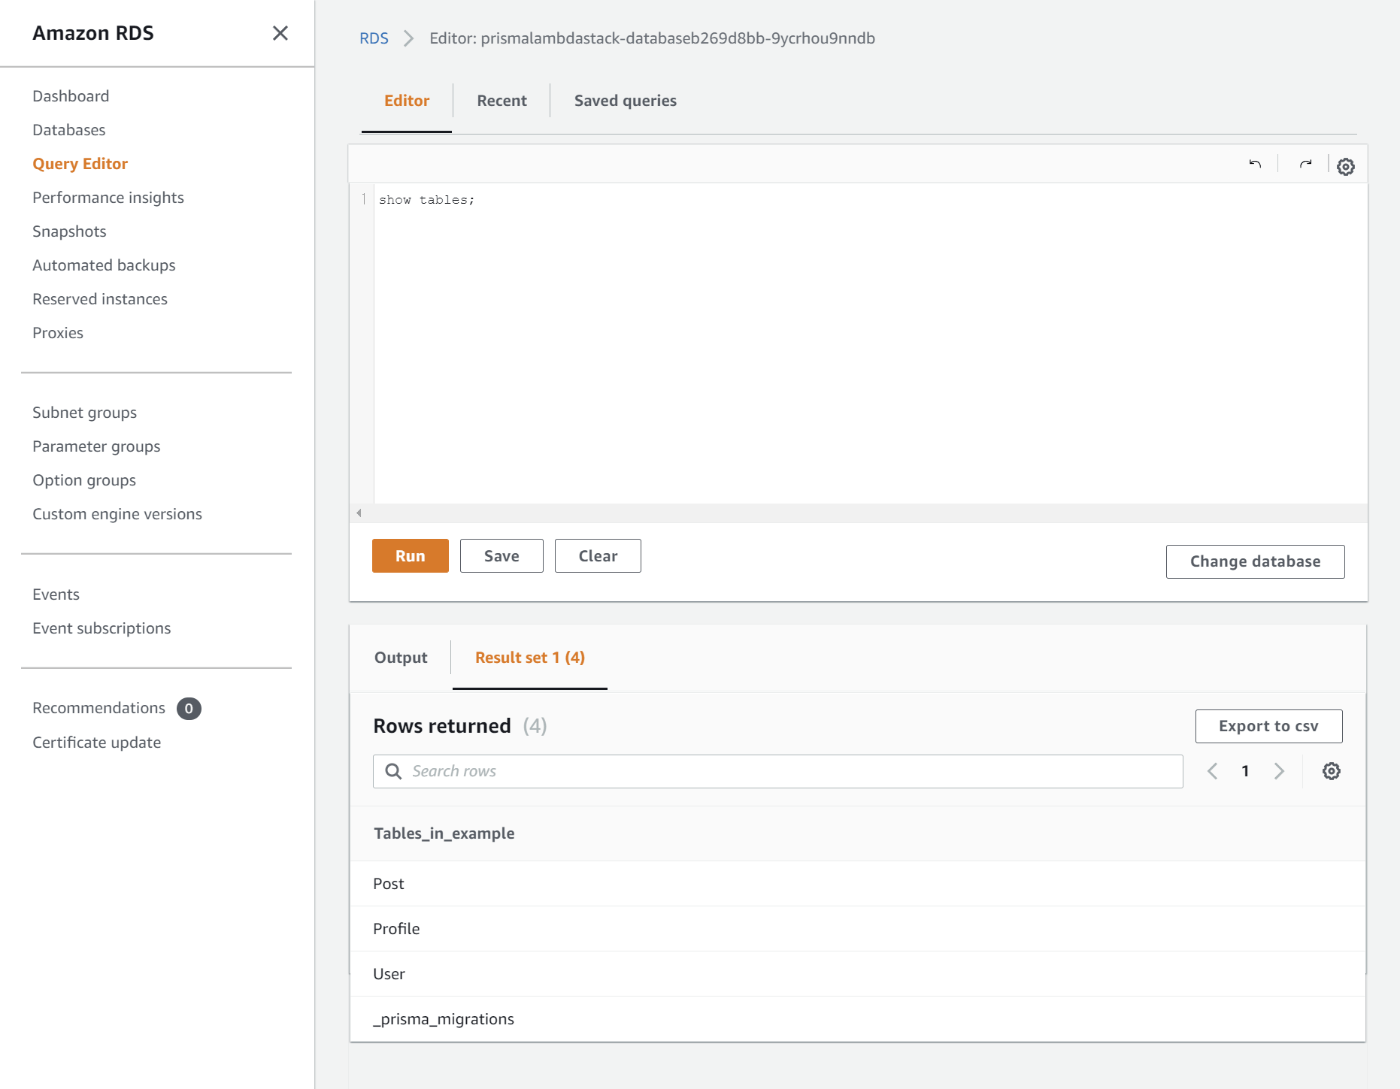Select the Profile row in results

click(x=858, y=929)
